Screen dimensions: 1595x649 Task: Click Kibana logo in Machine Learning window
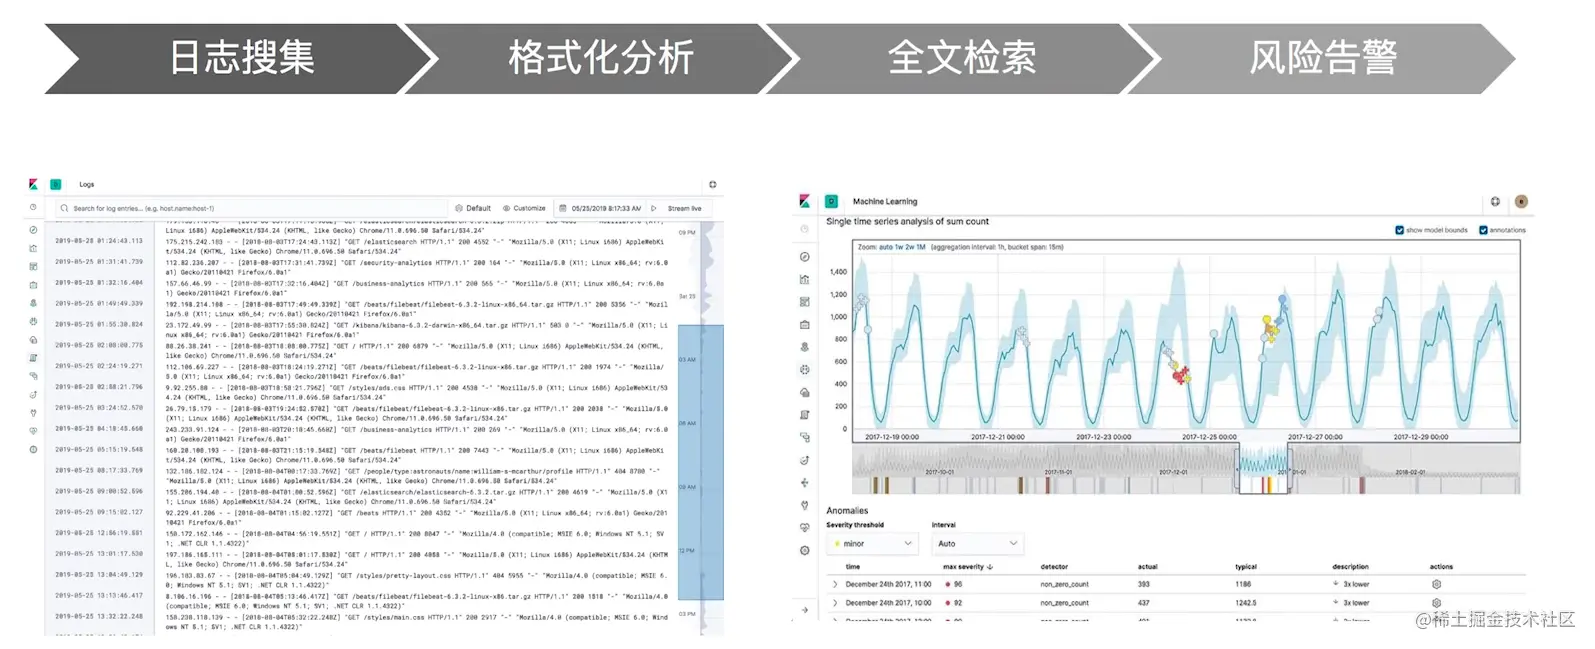805,201
